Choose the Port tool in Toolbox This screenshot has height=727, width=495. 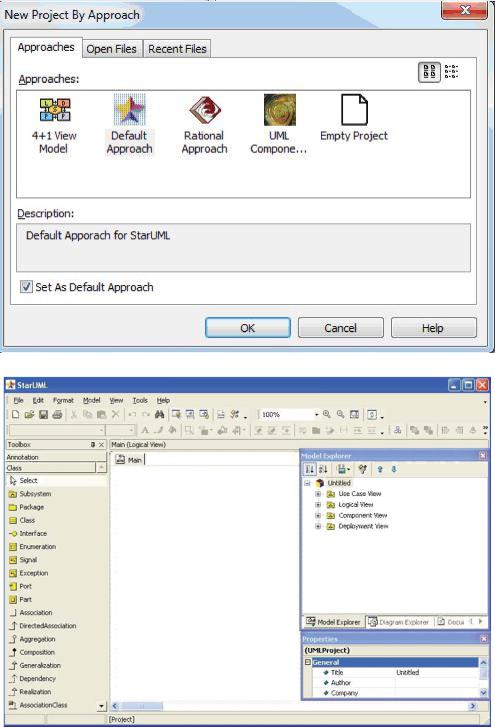(20, 586)
